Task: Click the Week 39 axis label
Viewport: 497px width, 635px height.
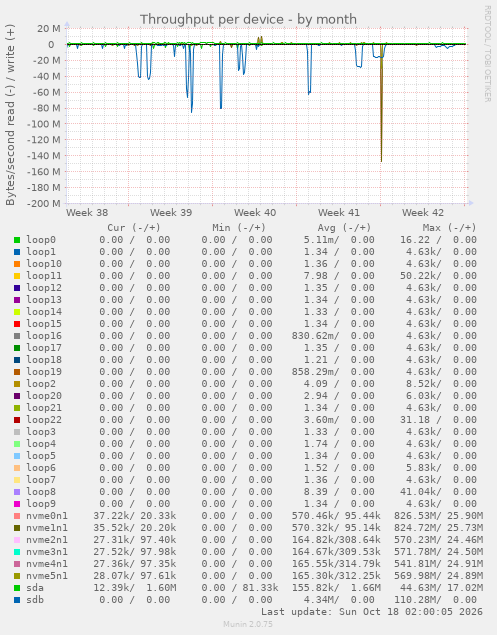Action: [x=171, y=213]
